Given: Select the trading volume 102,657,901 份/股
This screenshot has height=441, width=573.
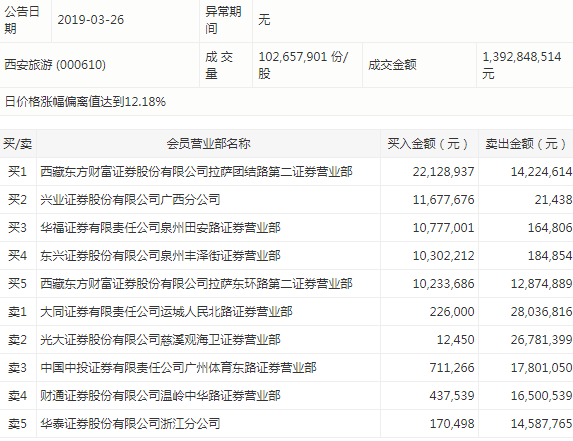Looking at the screenshot, I should (x=303, y=65).
